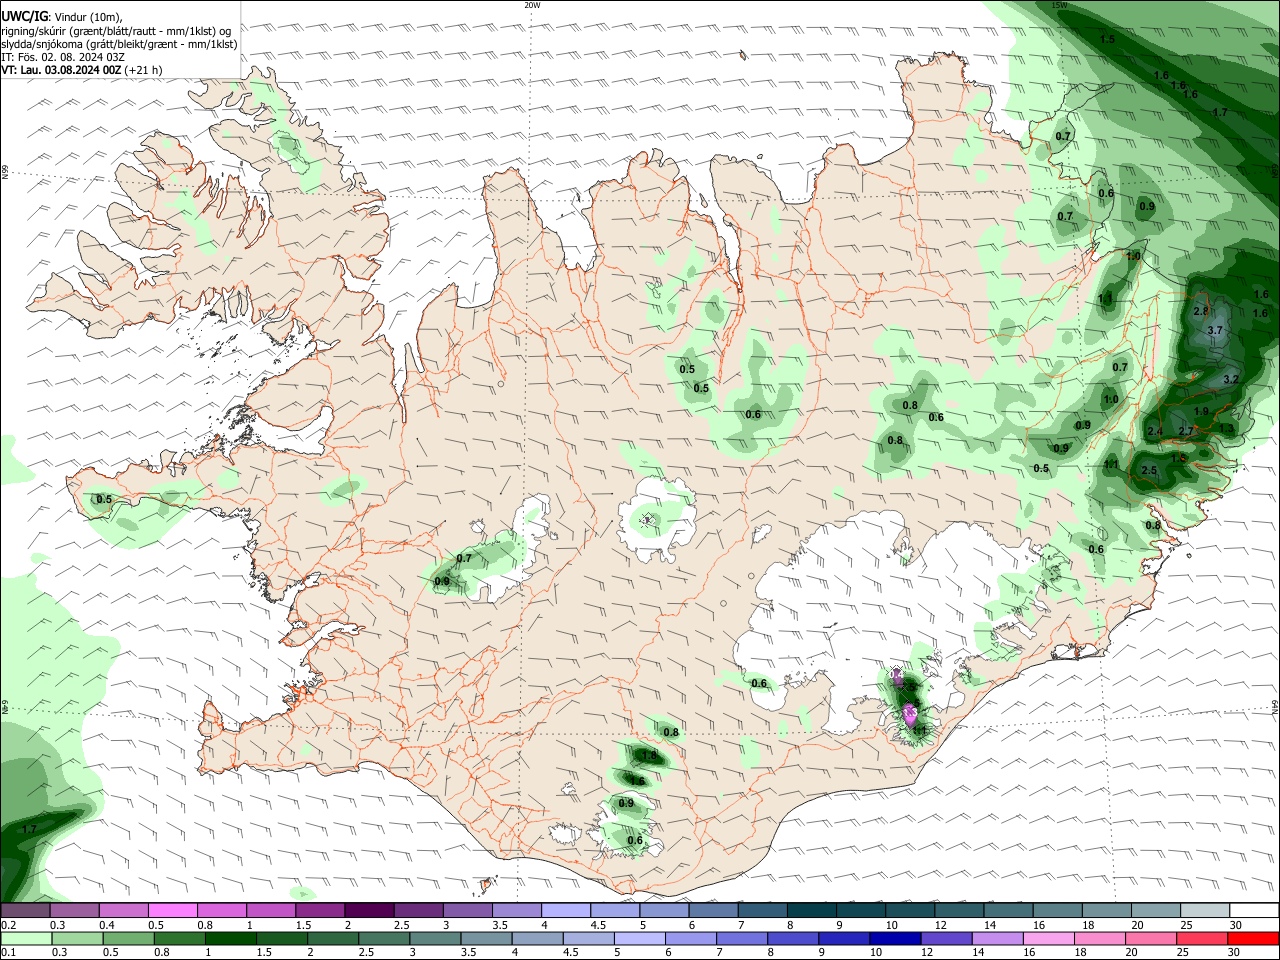Click the 'VT: Lau. 03.08.2024 00Z (+21 h)' line
Viewport: 1280px width, 960px height.
pyautogui.click(x=82, y=70)
